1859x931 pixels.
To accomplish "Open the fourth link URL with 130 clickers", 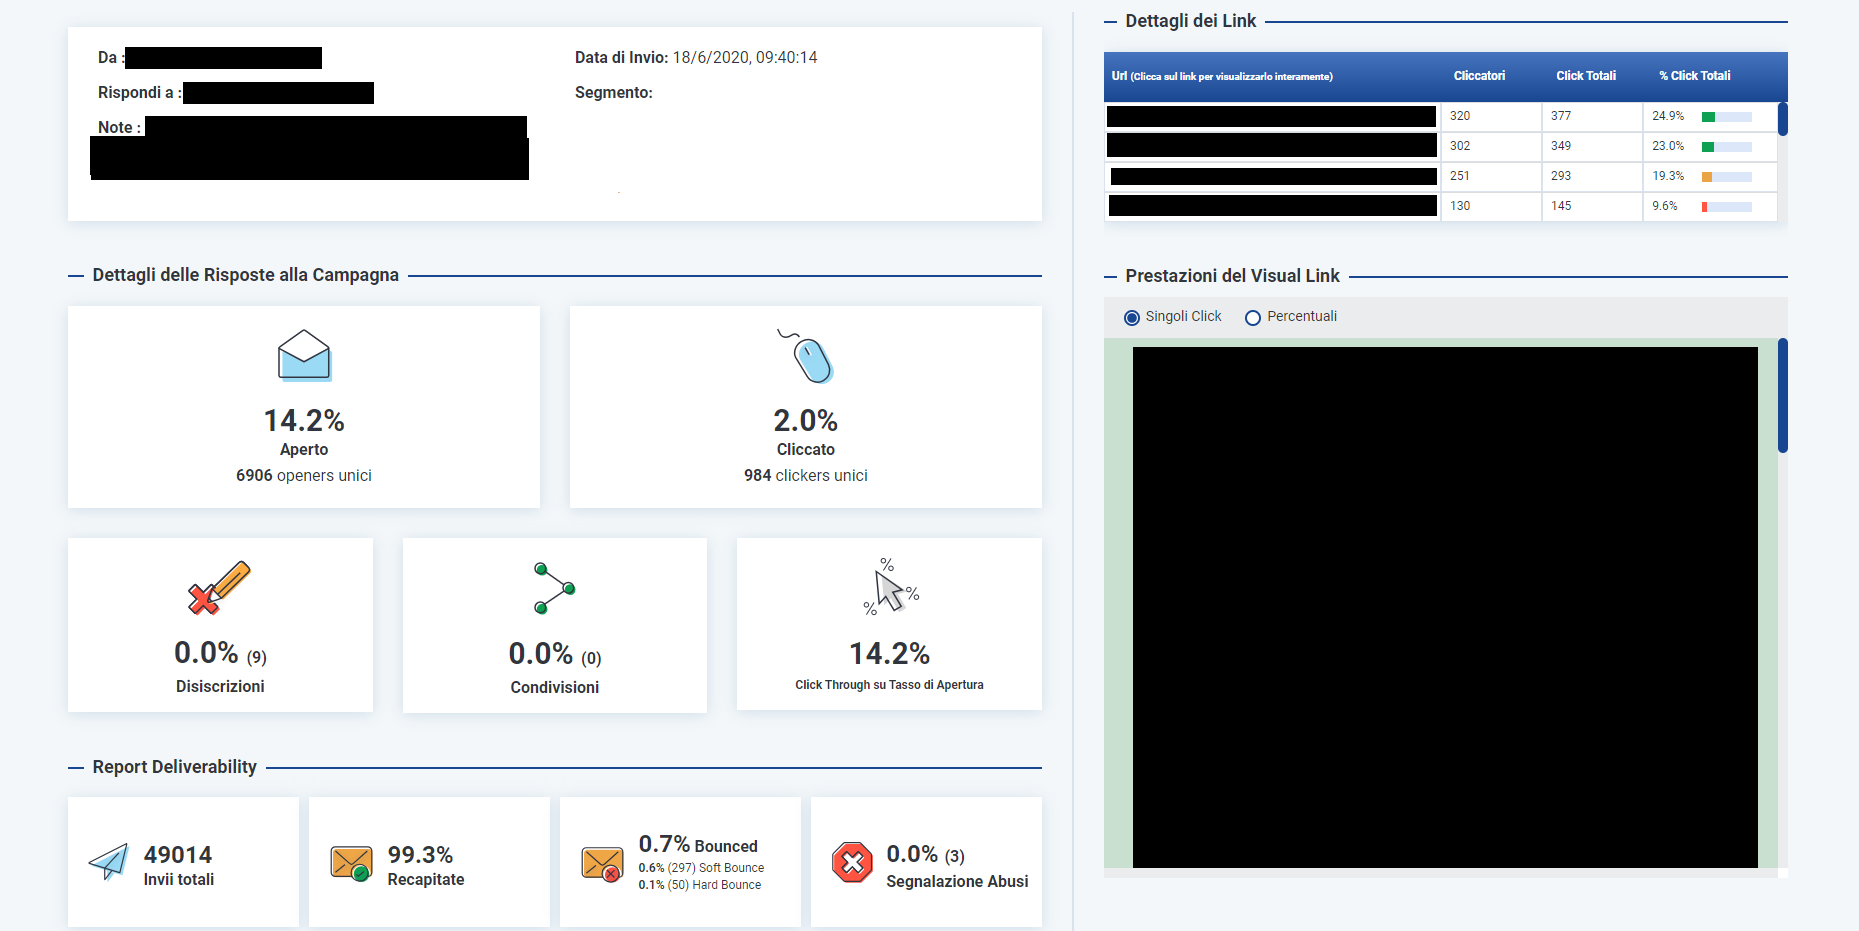I will (x=1272, y=206).
